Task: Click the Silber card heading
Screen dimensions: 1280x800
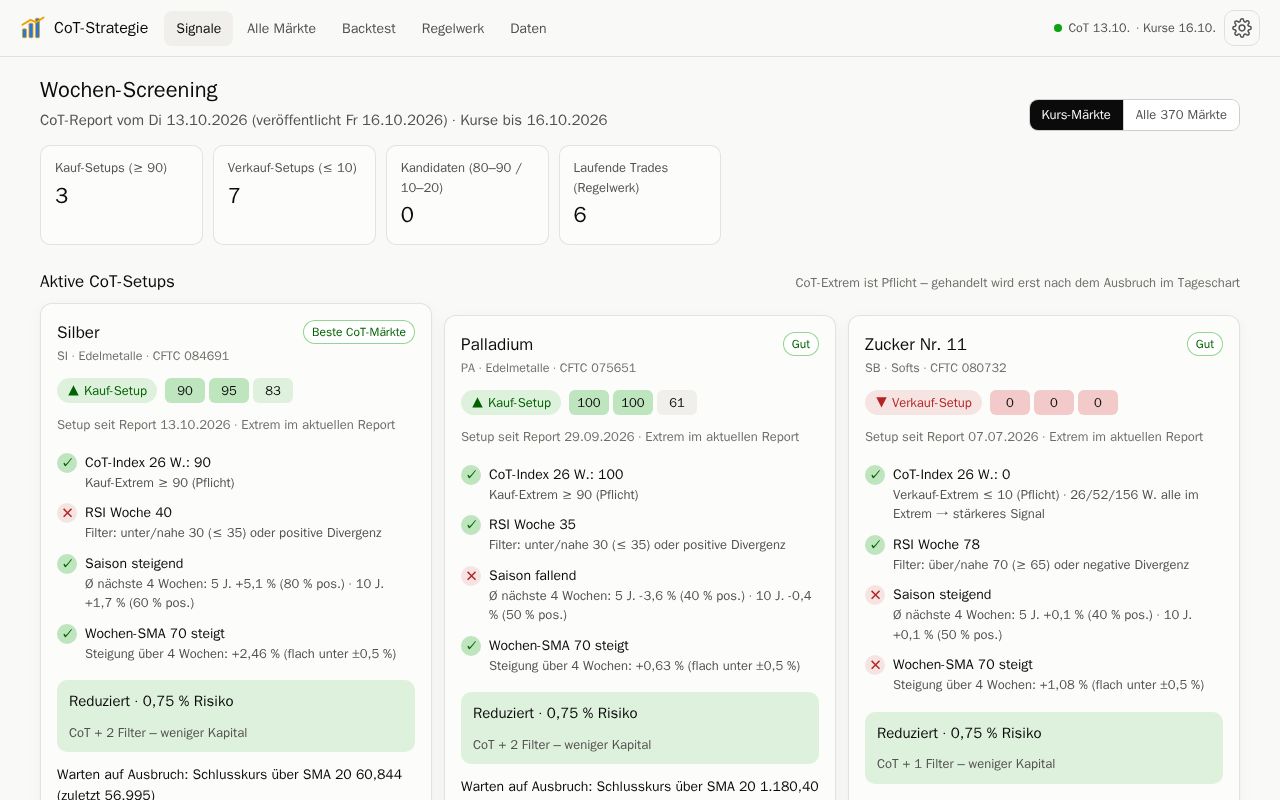Action: (x=78, y=333)
